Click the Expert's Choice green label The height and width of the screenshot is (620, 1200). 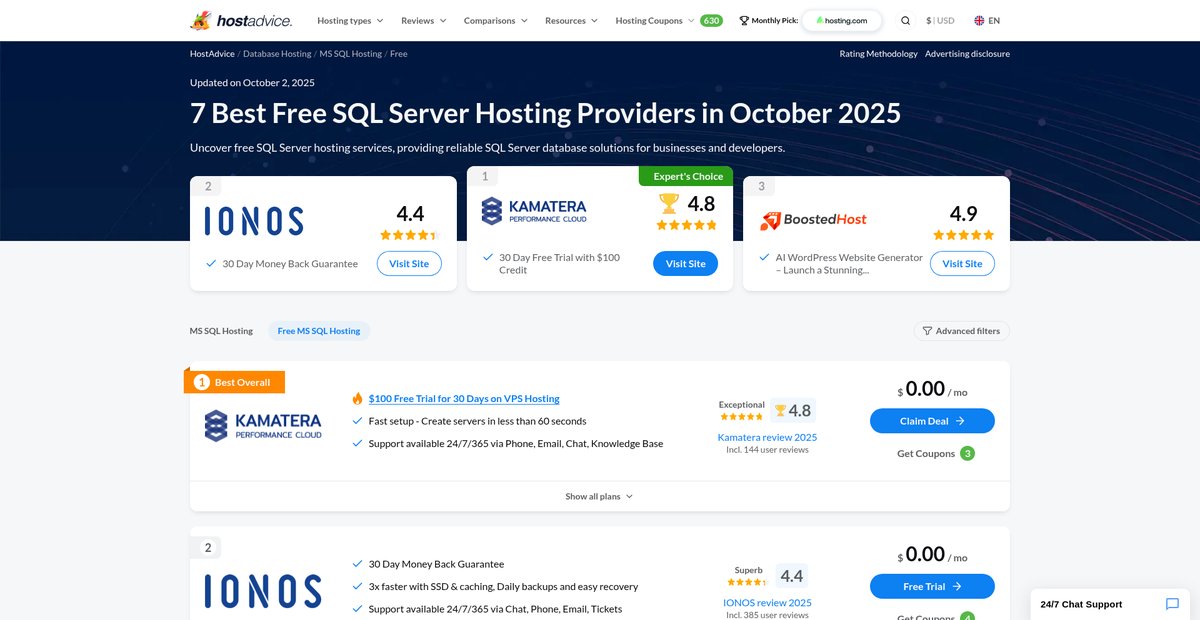[x=686, y=176]
